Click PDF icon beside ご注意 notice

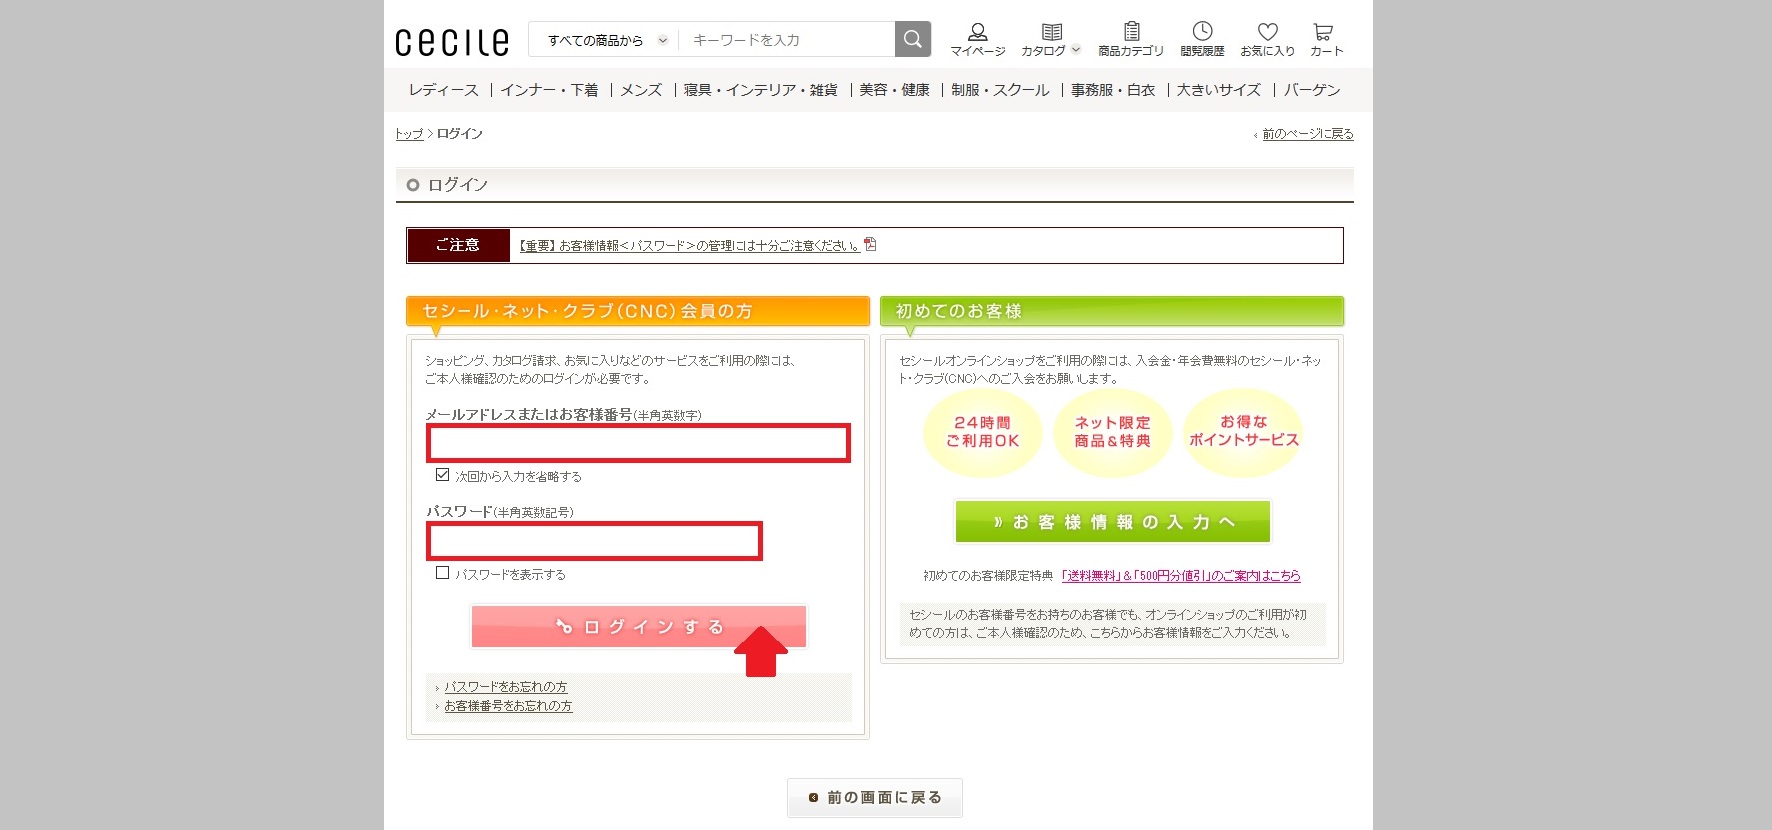coord(870,244)
